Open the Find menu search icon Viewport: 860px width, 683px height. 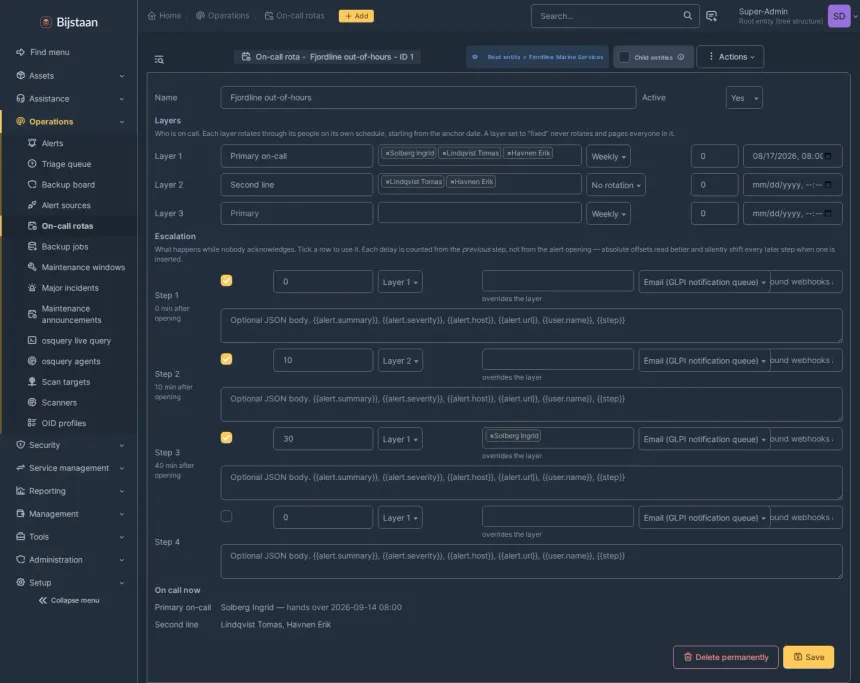(x=20, y=52)
